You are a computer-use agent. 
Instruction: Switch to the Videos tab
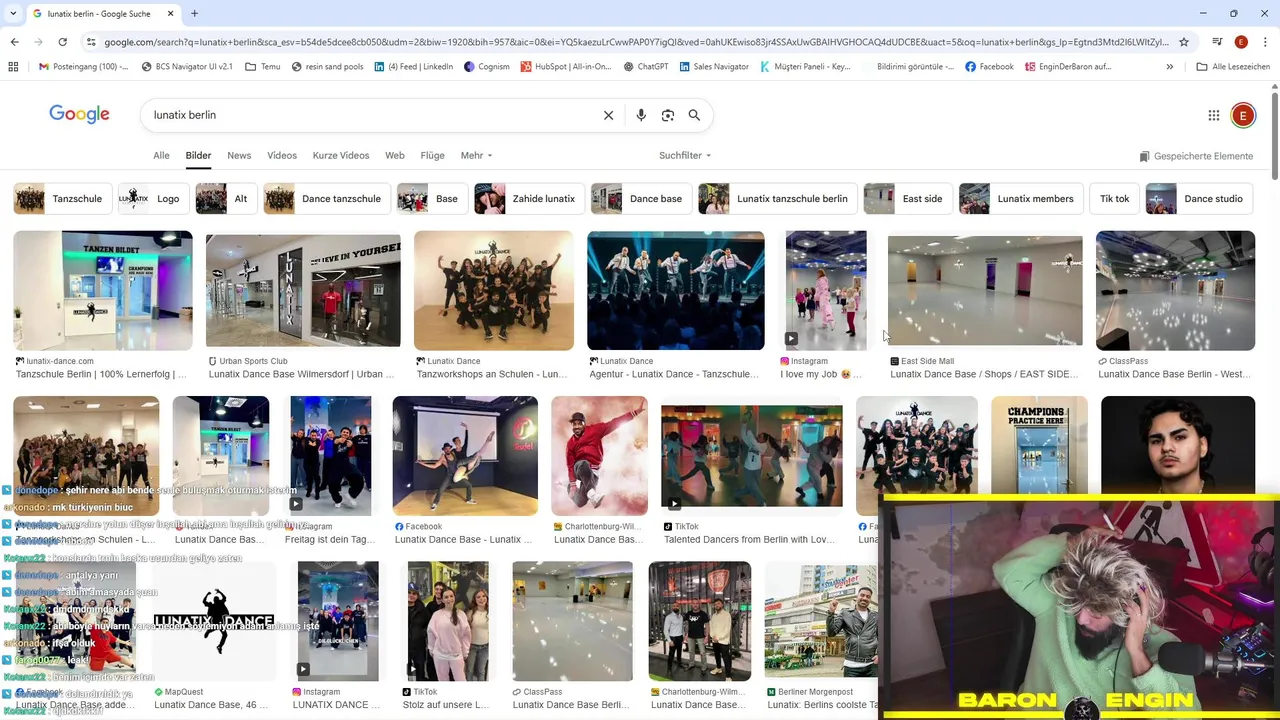(282, 155)
